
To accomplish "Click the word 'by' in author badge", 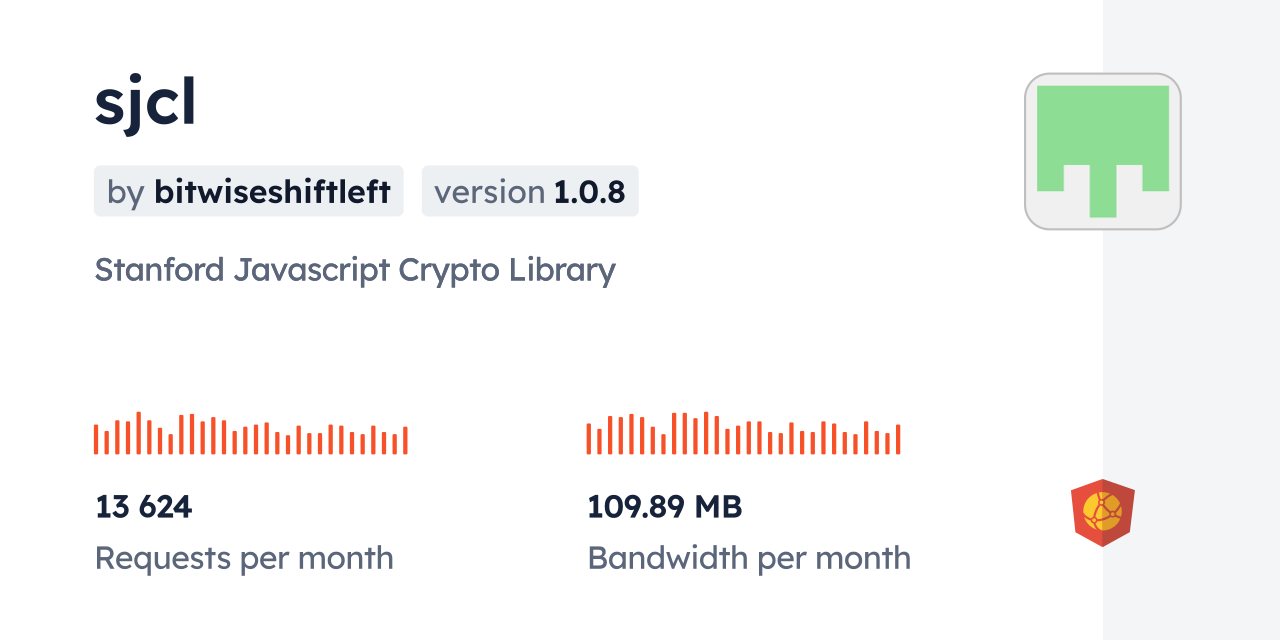I will click(126, 192).
